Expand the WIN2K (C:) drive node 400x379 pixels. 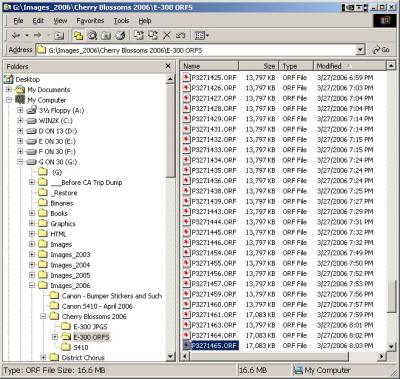pyautogui.click(x=20, y=120)
